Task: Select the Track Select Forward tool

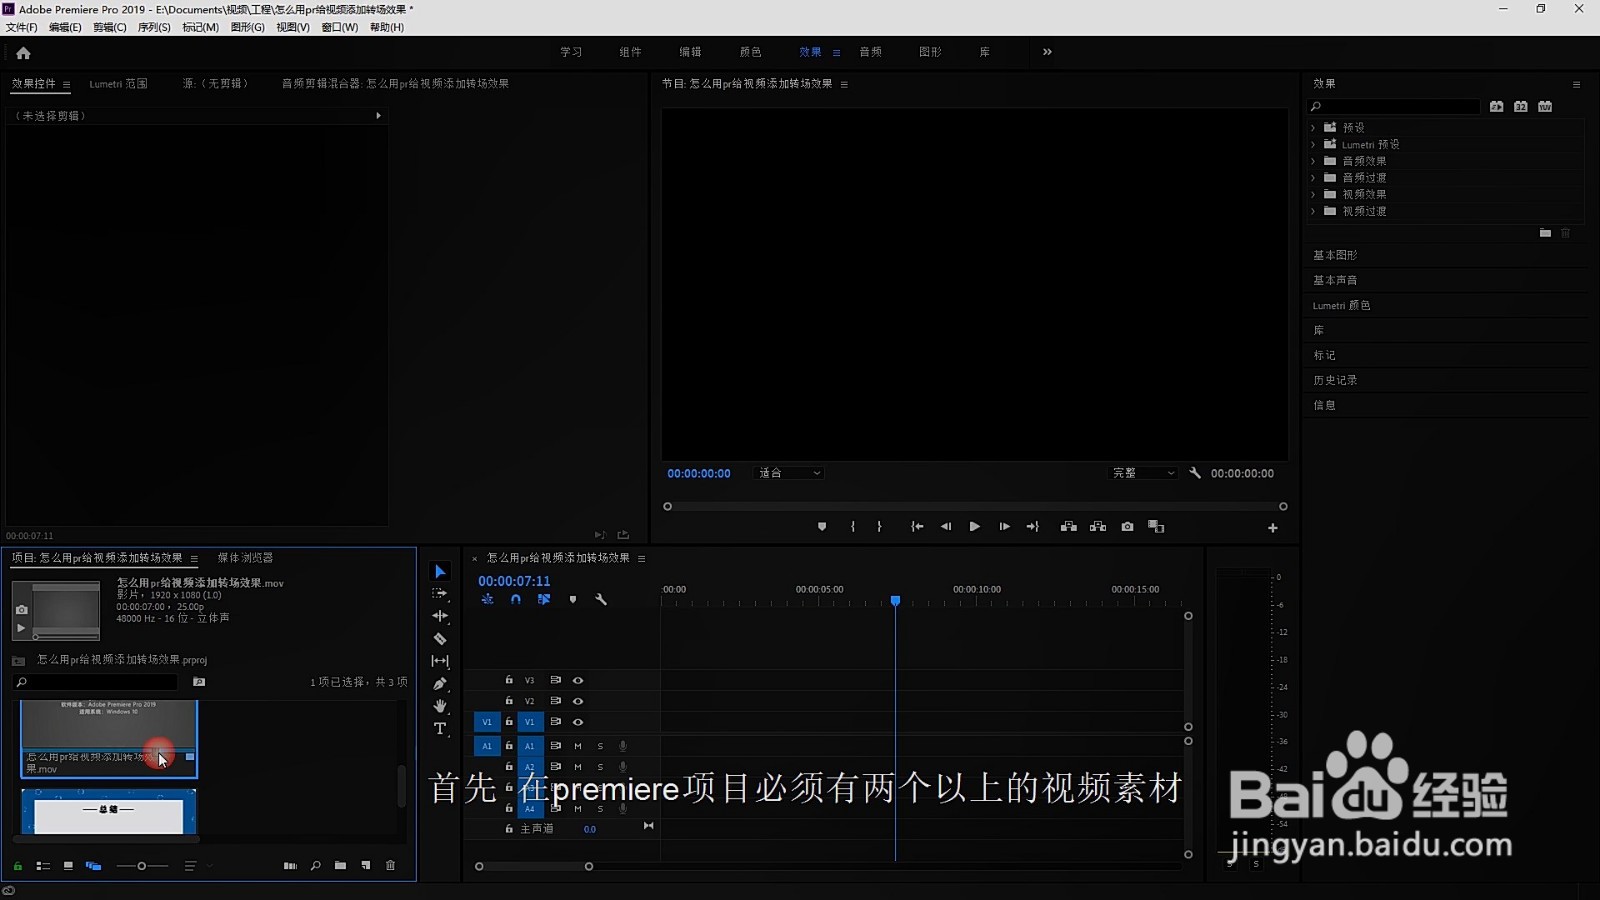Action: tap(440, 593)
